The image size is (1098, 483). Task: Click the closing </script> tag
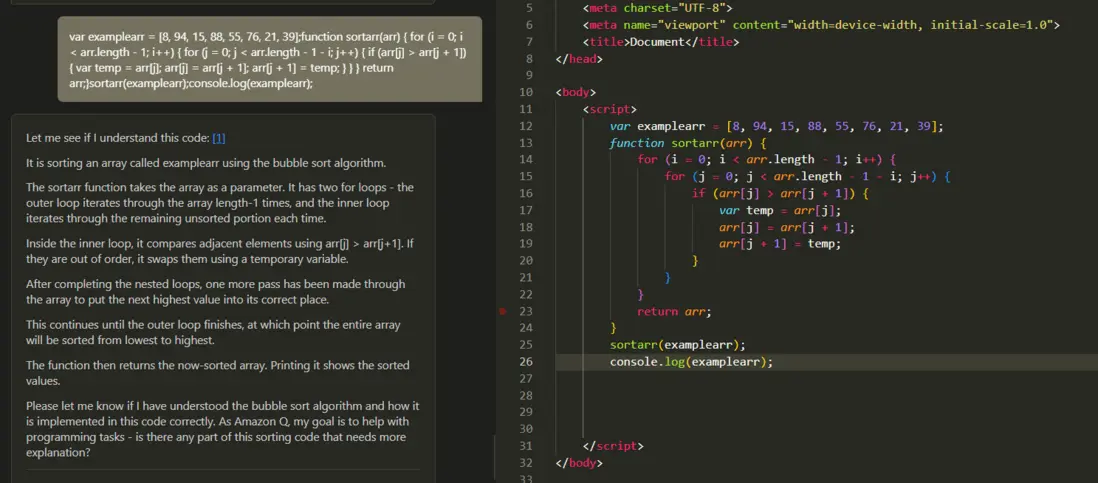(613, 446)
